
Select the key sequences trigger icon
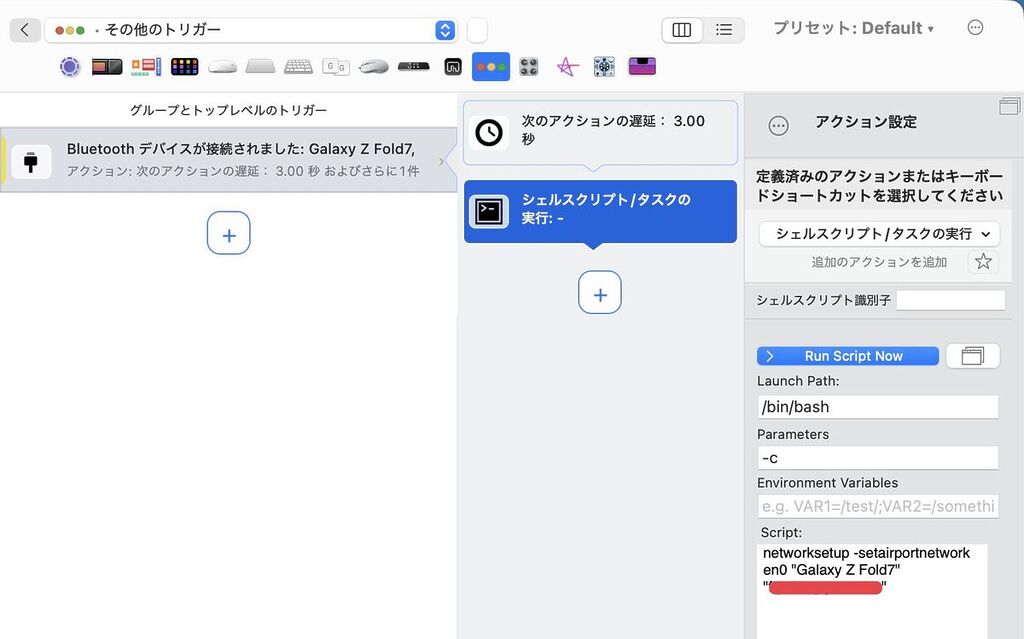pos(336,67)
